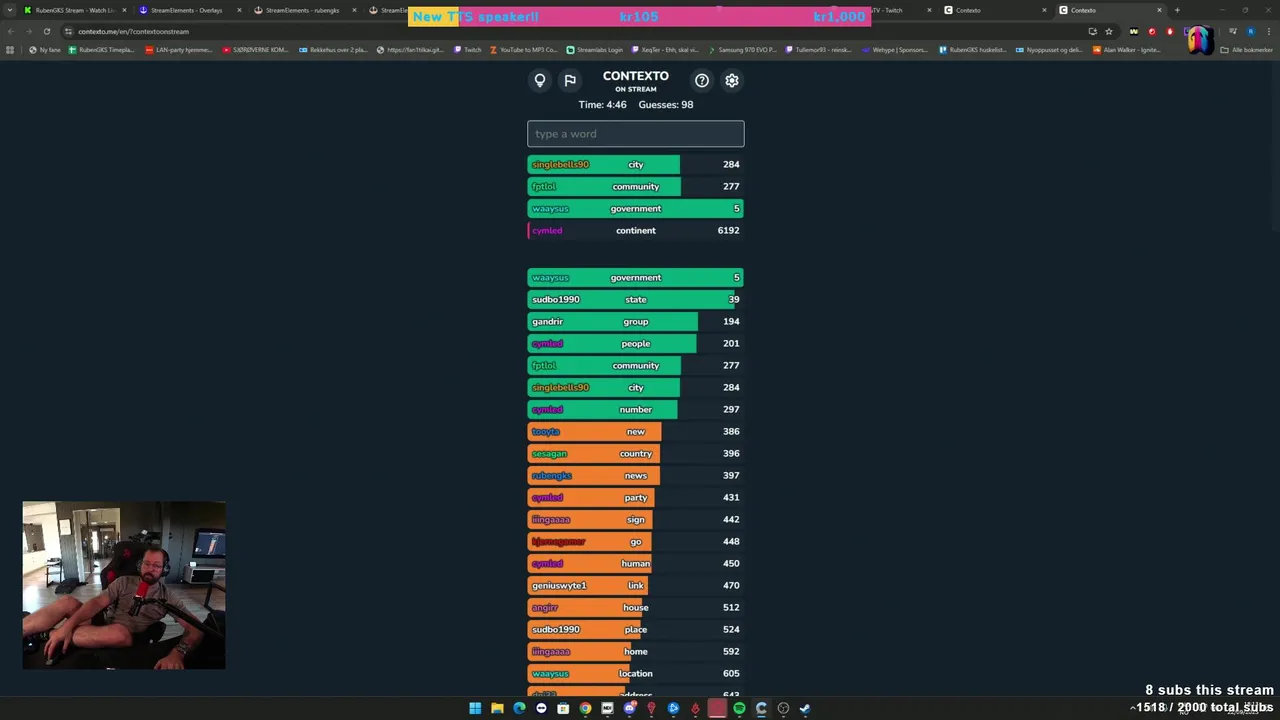Click the 'new' guess row
Viewport: 1280px width, 720px height.
click(x=636, y=431)
